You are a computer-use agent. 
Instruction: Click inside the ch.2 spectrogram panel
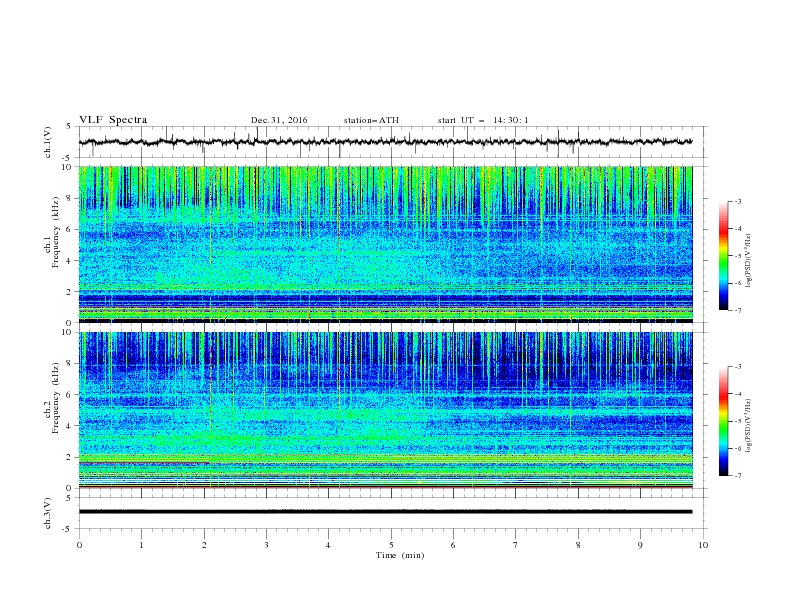tap(385, 410)
